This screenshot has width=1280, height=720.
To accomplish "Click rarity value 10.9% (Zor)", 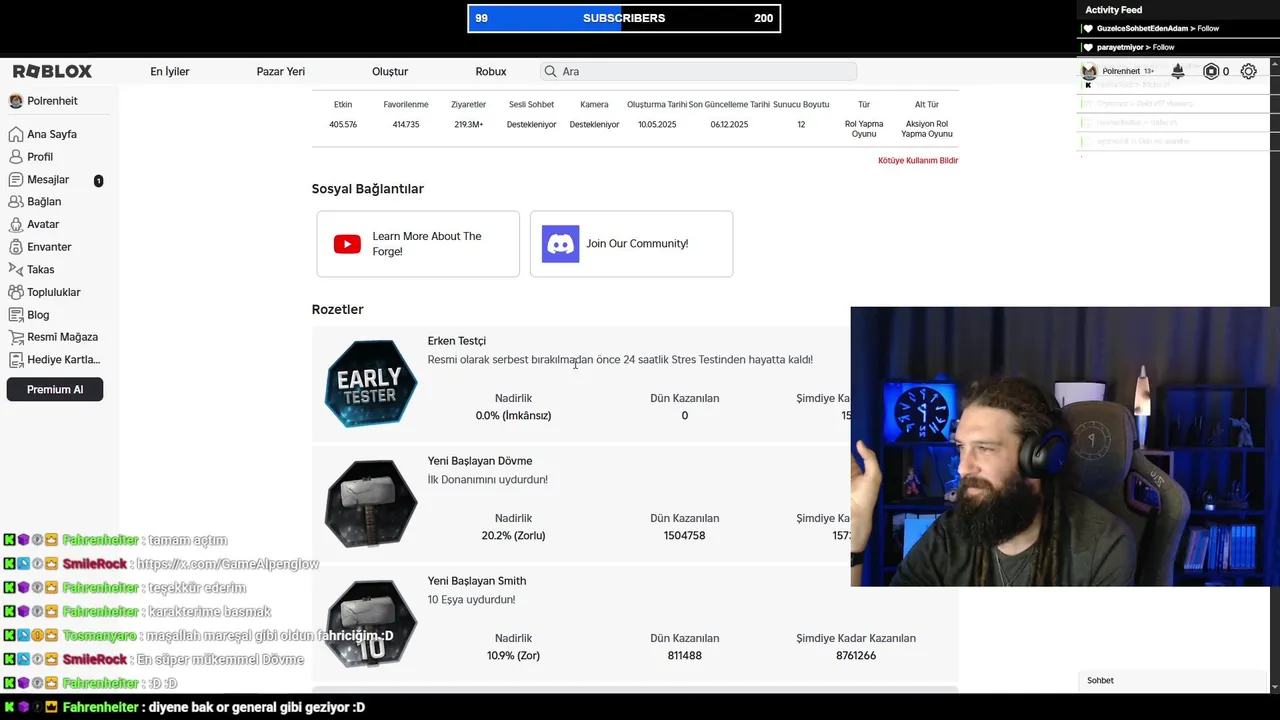I will (x=513, y=656).
